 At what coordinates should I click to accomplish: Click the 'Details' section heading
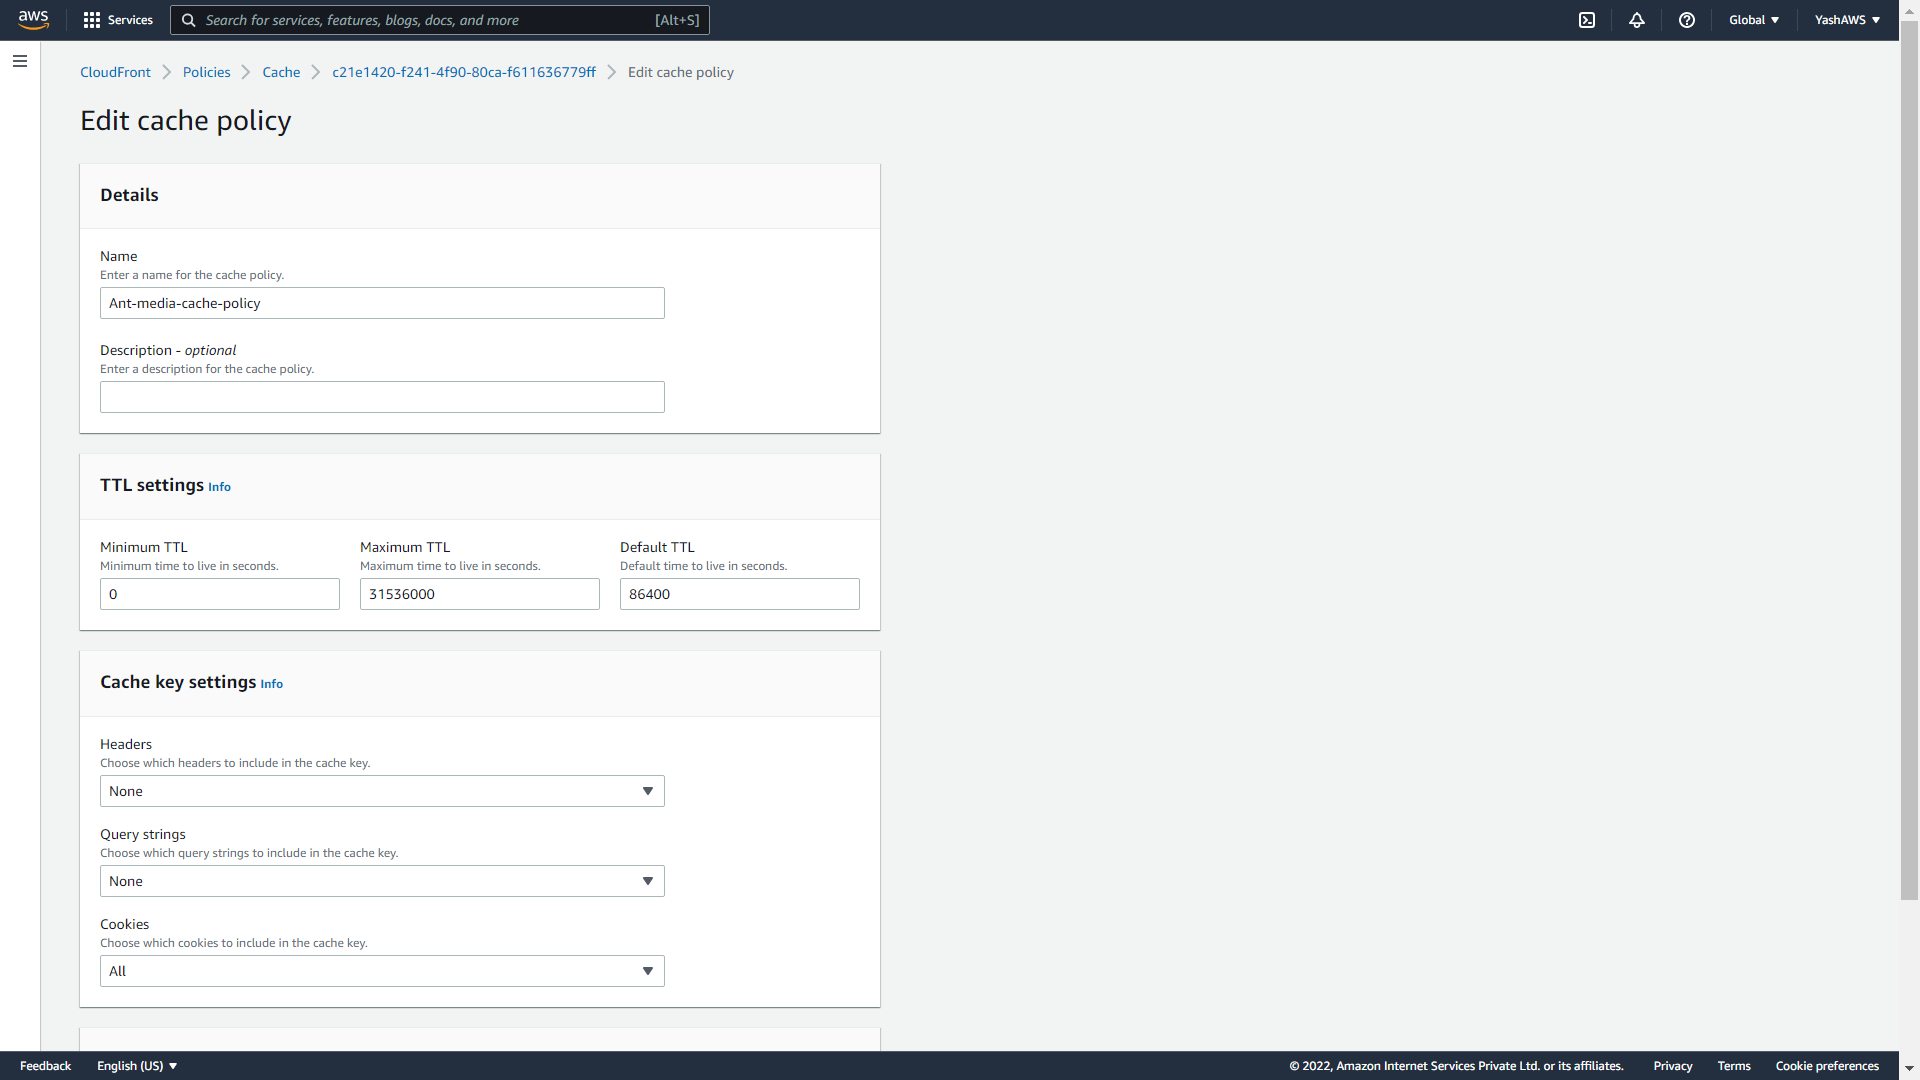129,195
